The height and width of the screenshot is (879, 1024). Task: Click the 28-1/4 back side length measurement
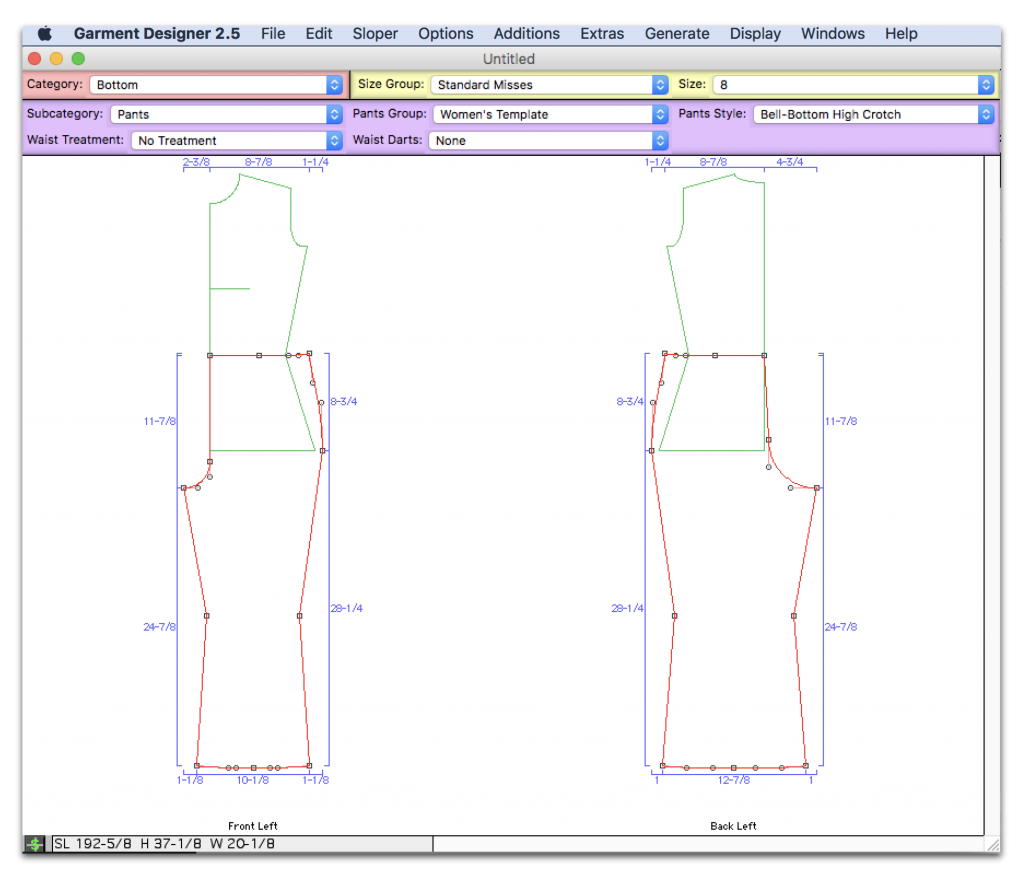pyautogui.click(x=627, y=608)
